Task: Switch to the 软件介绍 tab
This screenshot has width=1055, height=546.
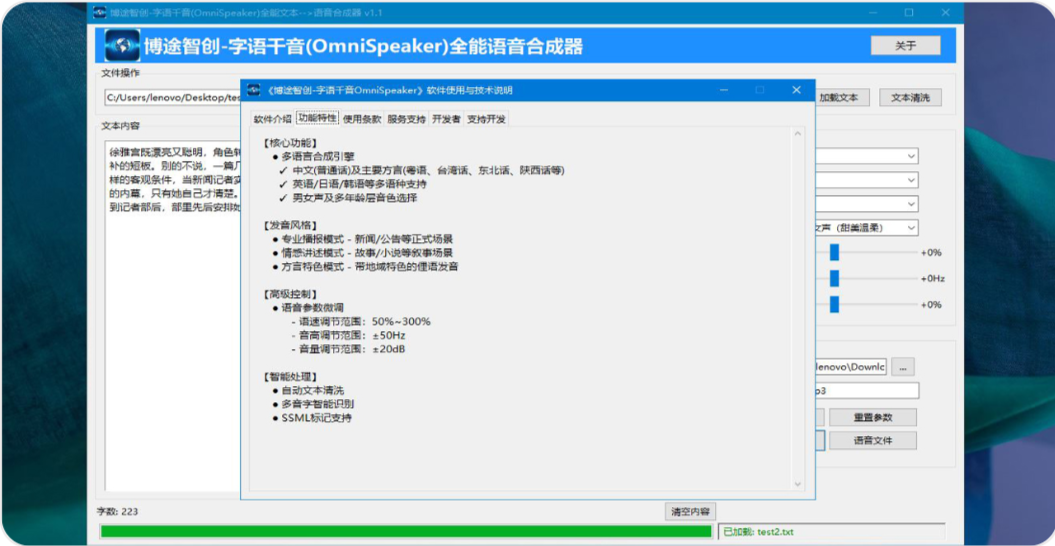Action: [272, 119]
